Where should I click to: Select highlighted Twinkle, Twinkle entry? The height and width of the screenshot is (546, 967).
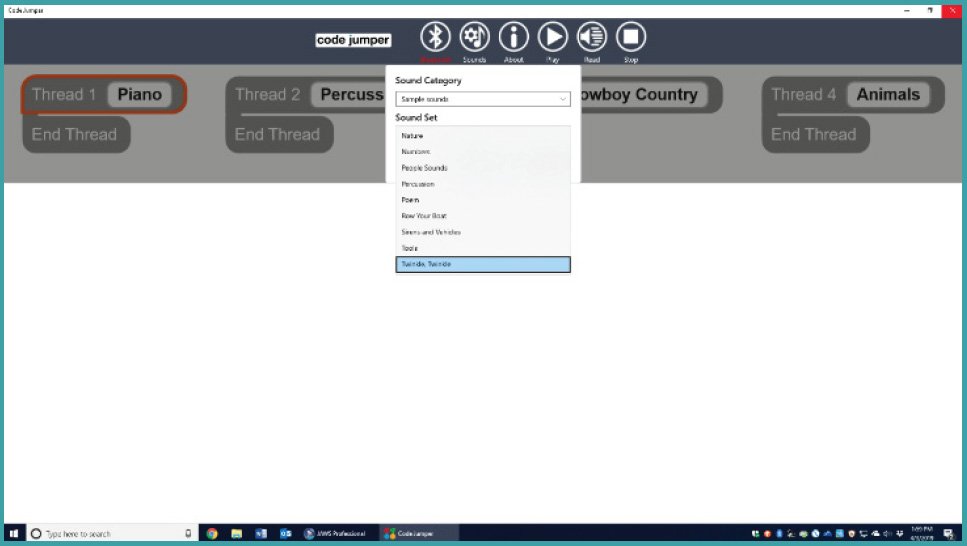point(483,264)
